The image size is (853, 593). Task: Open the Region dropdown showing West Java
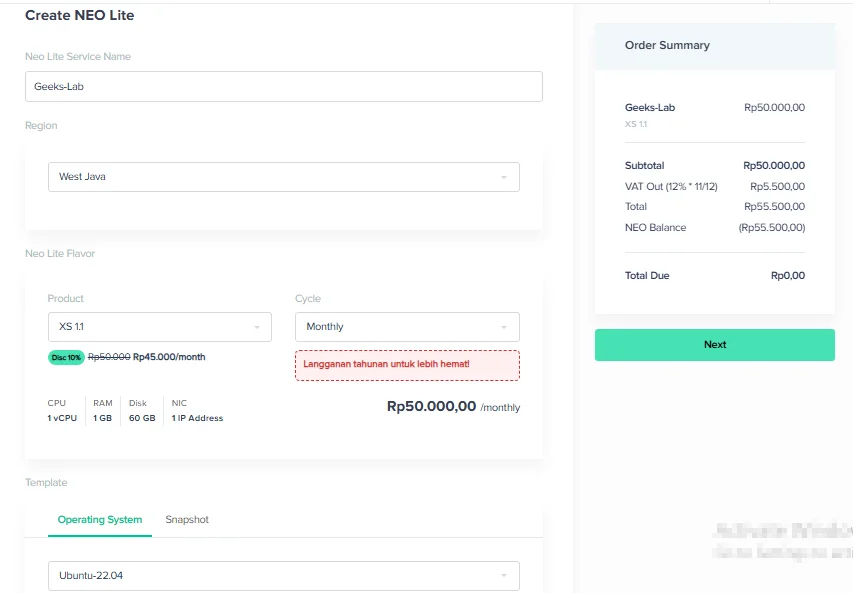[x=283, y=176]
